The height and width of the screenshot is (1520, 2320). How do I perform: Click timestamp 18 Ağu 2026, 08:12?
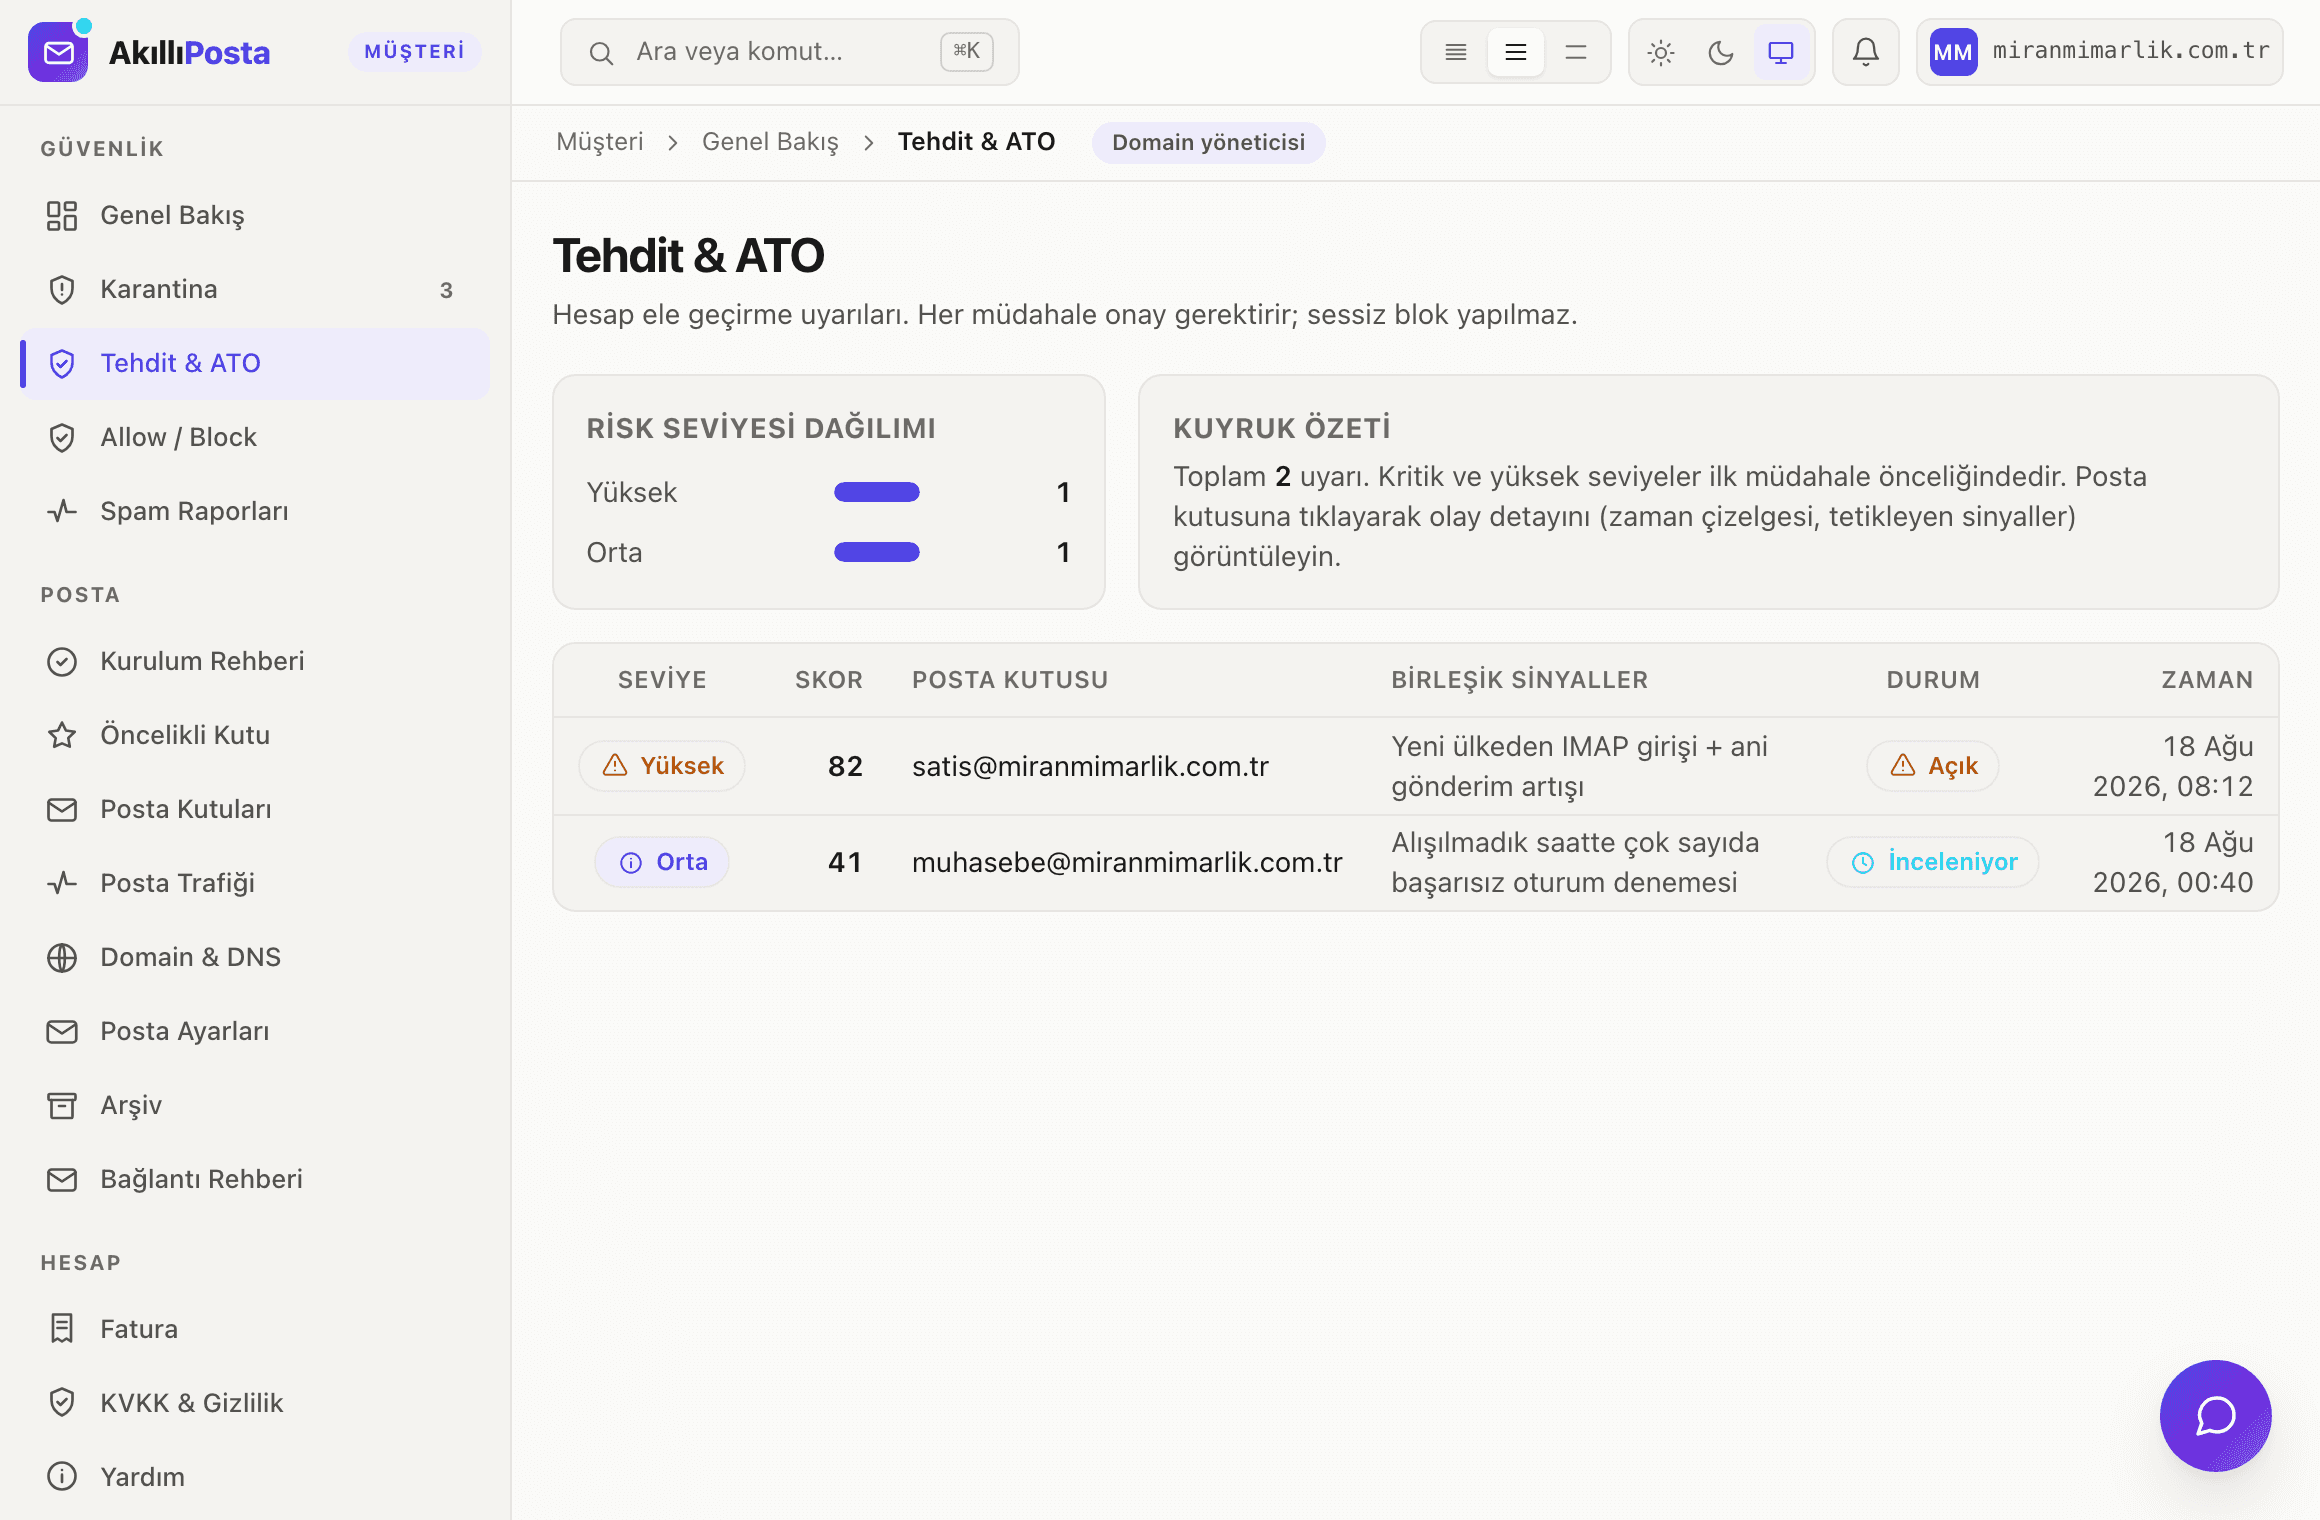(2173, 766)
